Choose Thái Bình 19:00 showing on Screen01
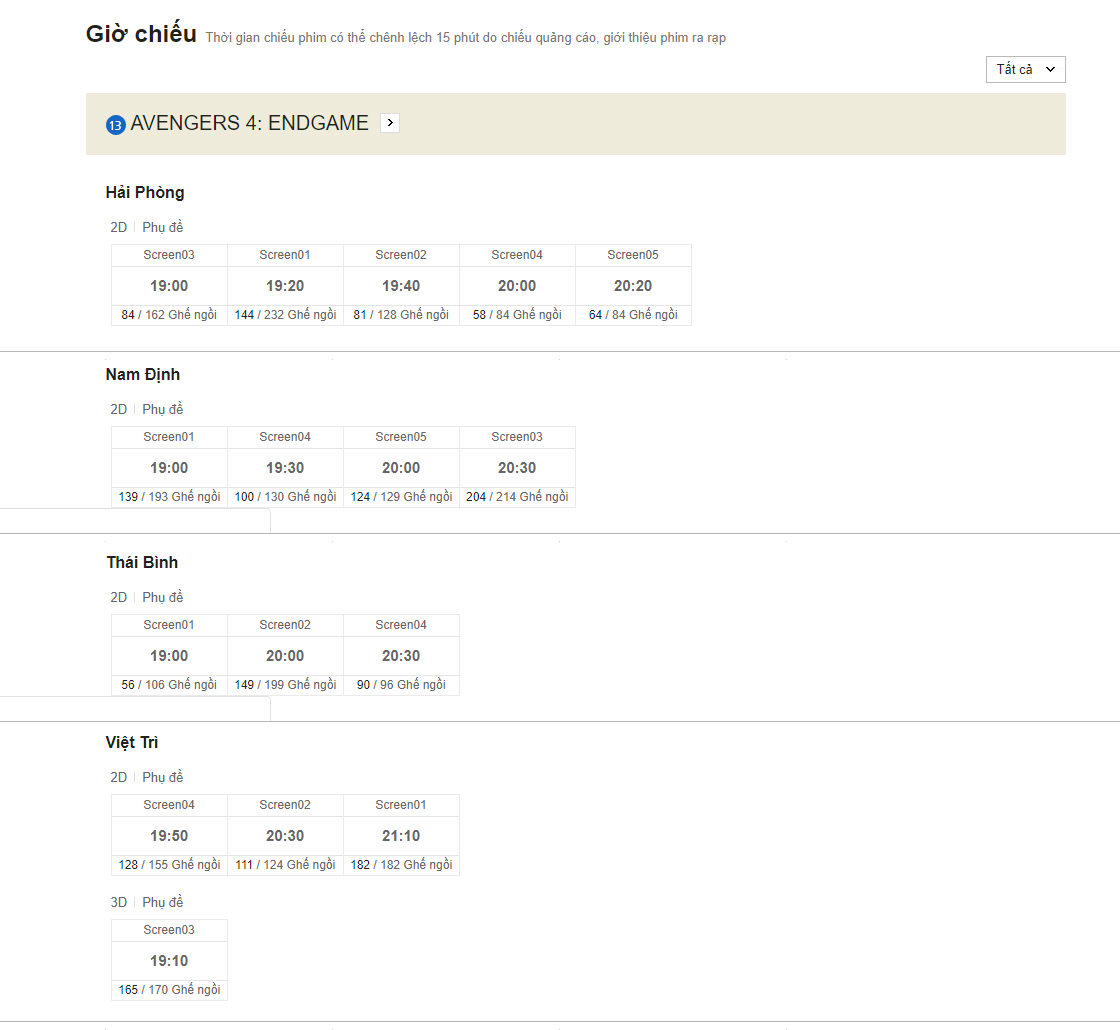The image size is (1120, 1030). click(169, 656)
